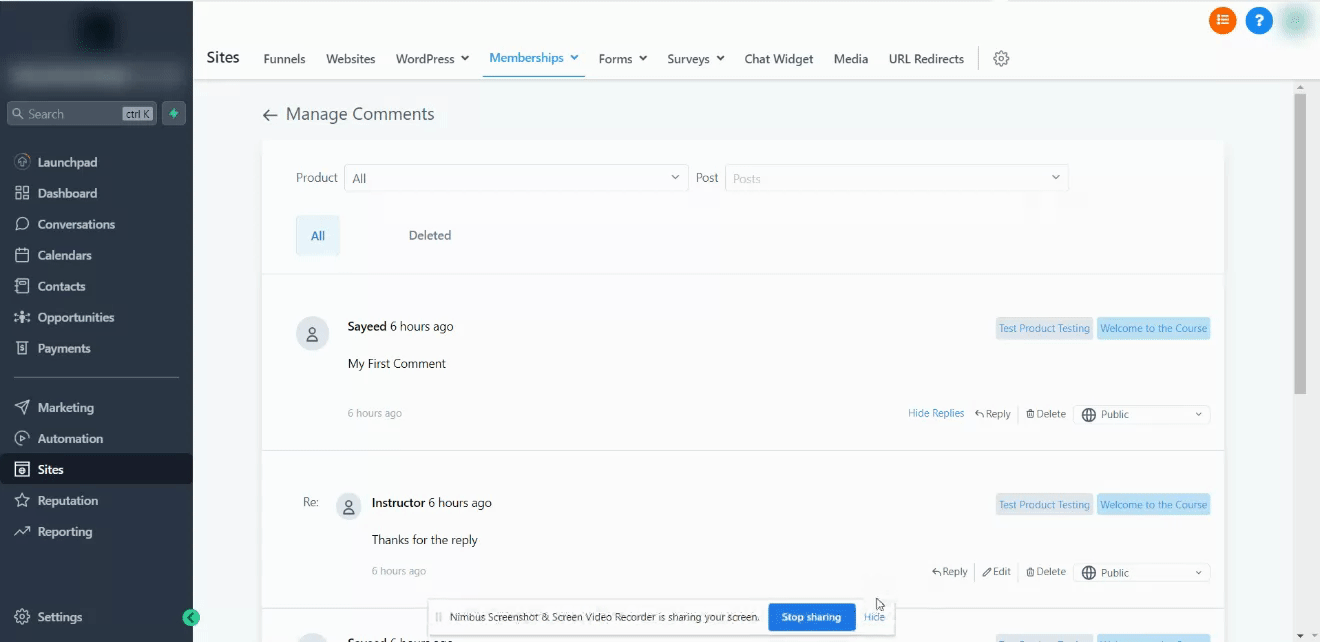Delete the Instructor's reply comment
Viewport: 1320px width, 642px height.
tap(1046, 572)
